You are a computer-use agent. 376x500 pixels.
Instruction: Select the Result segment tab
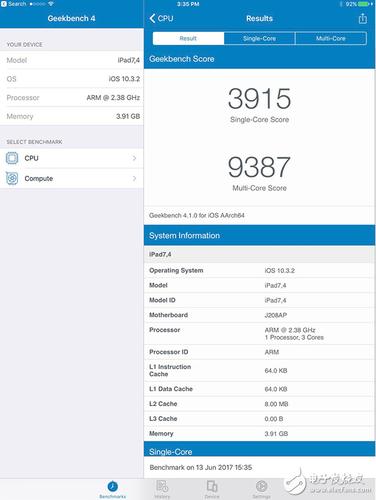coord(188,38)
